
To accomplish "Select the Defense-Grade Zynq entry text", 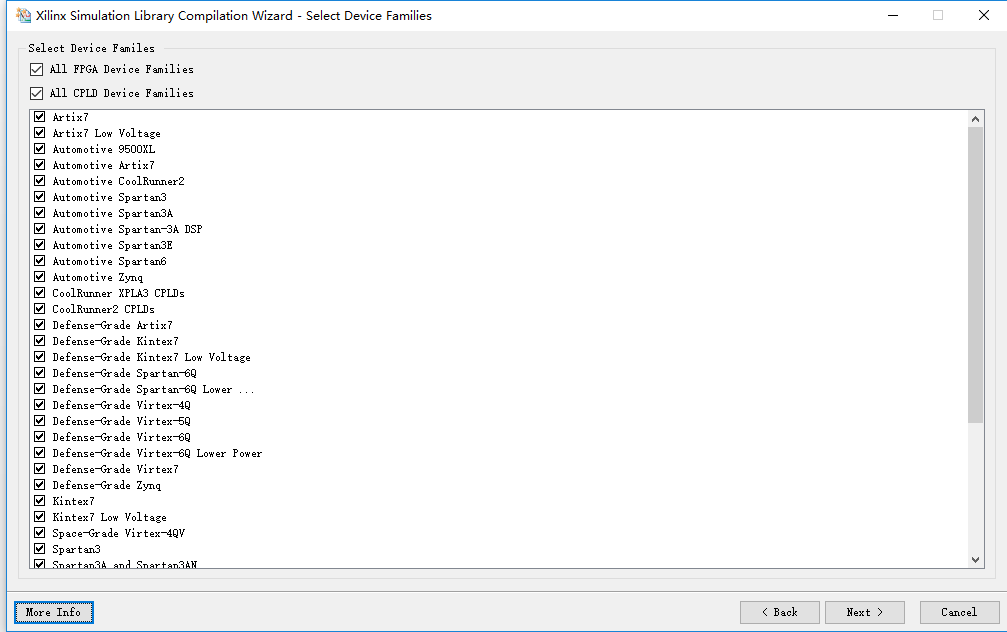I will pyautogui.click(x=107, y=486).
